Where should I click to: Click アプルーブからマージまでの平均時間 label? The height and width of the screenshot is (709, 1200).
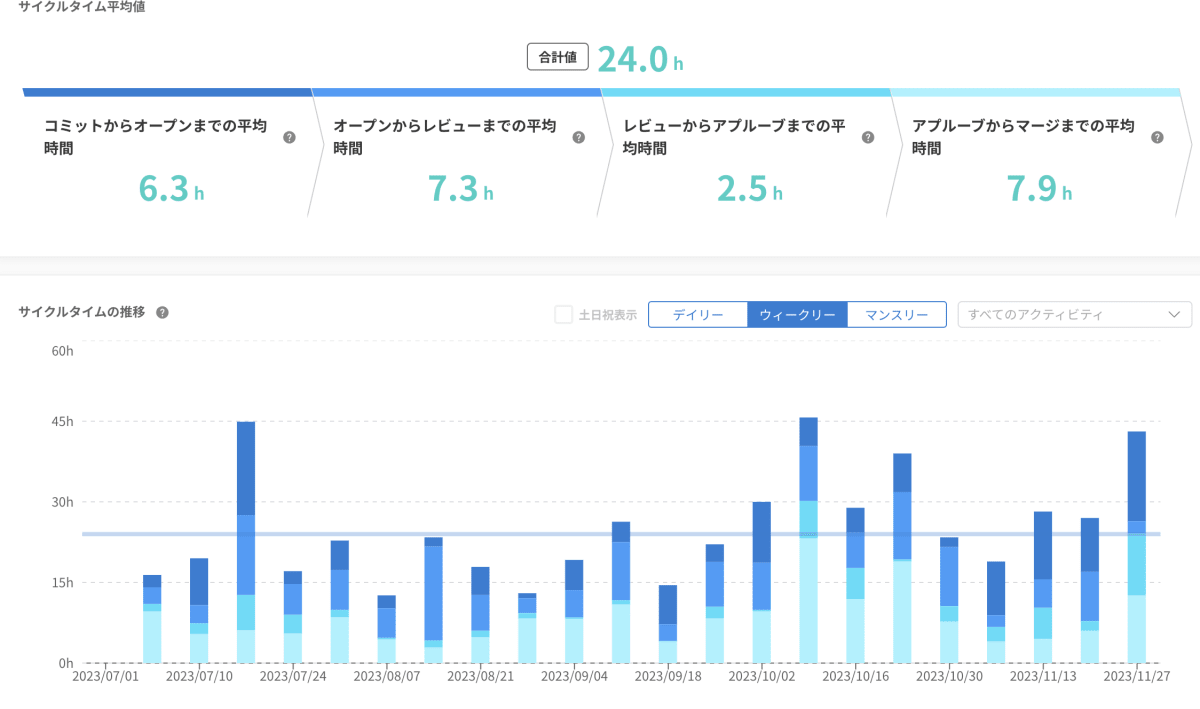coord(1023,137)
